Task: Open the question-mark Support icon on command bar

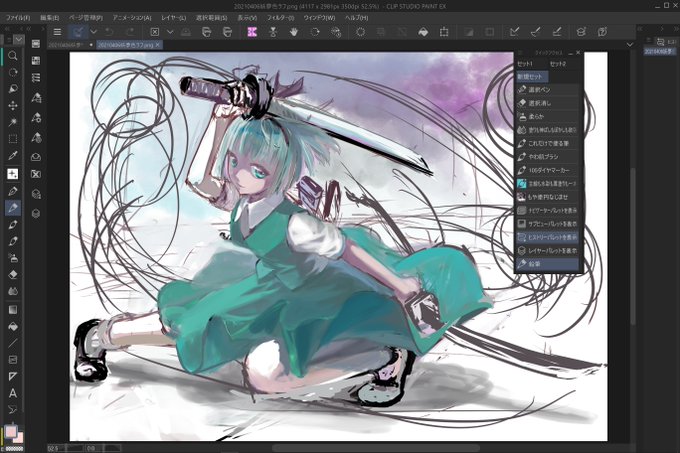Action: click(602, 32)
